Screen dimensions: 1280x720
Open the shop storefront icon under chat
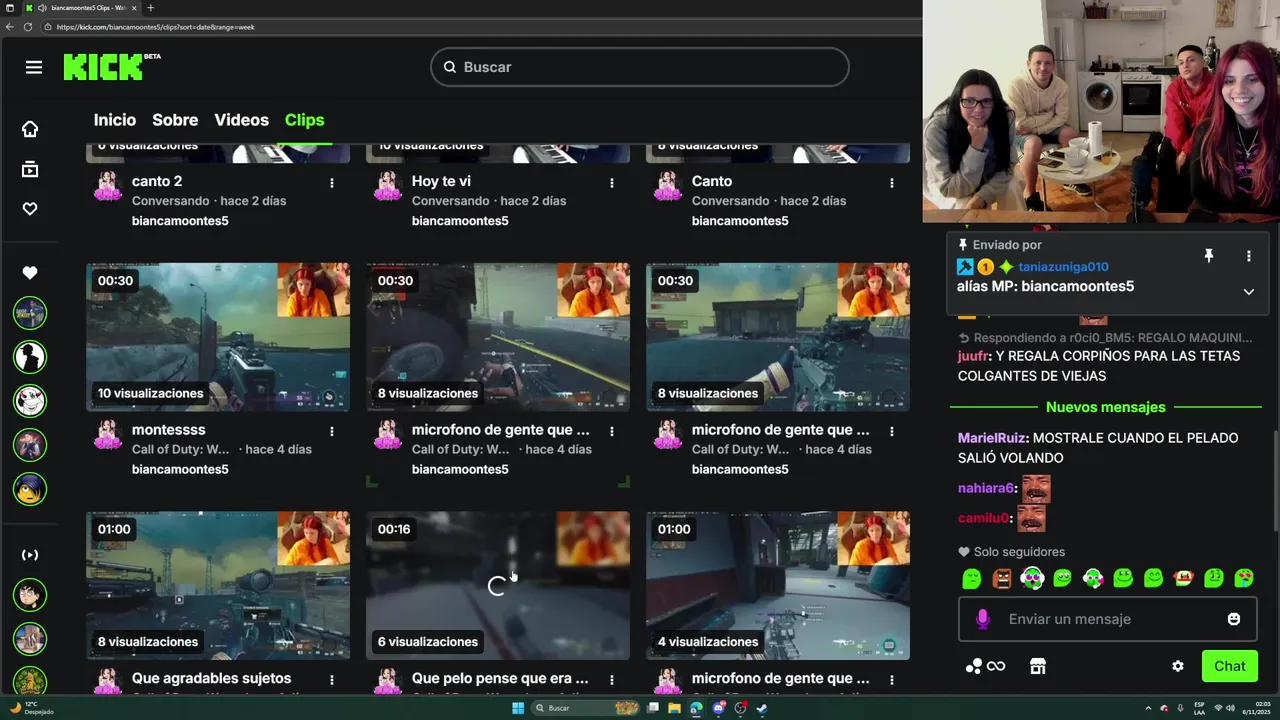click(1038, 666)
